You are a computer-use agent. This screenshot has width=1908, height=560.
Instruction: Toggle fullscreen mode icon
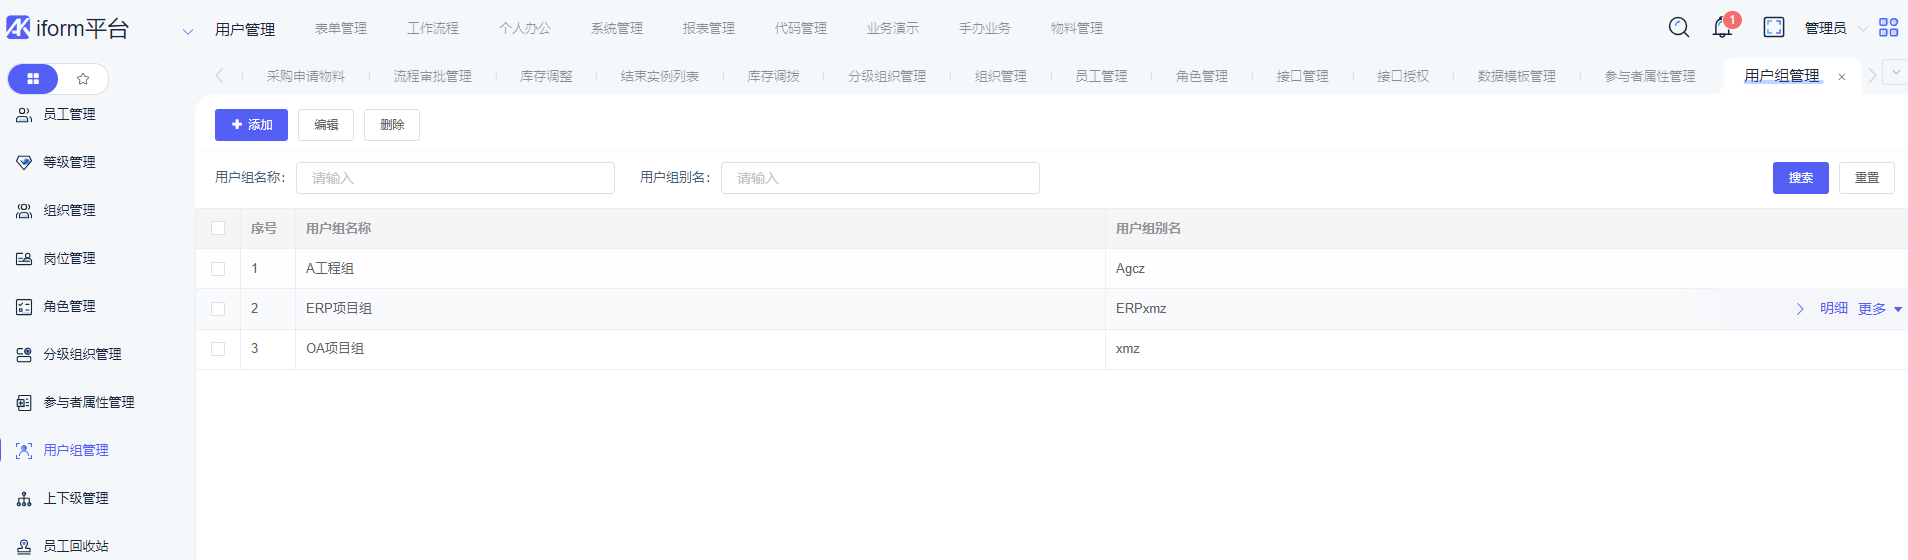(x=1774, y=28)
